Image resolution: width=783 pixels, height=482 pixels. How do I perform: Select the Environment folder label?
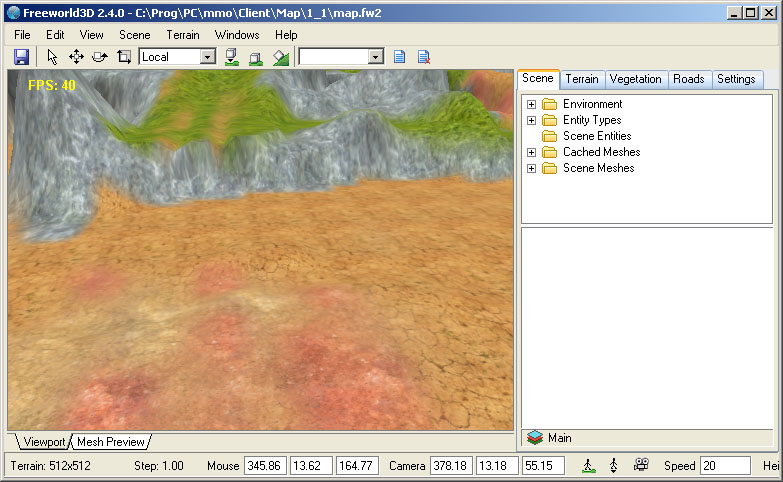click(593, 104)
